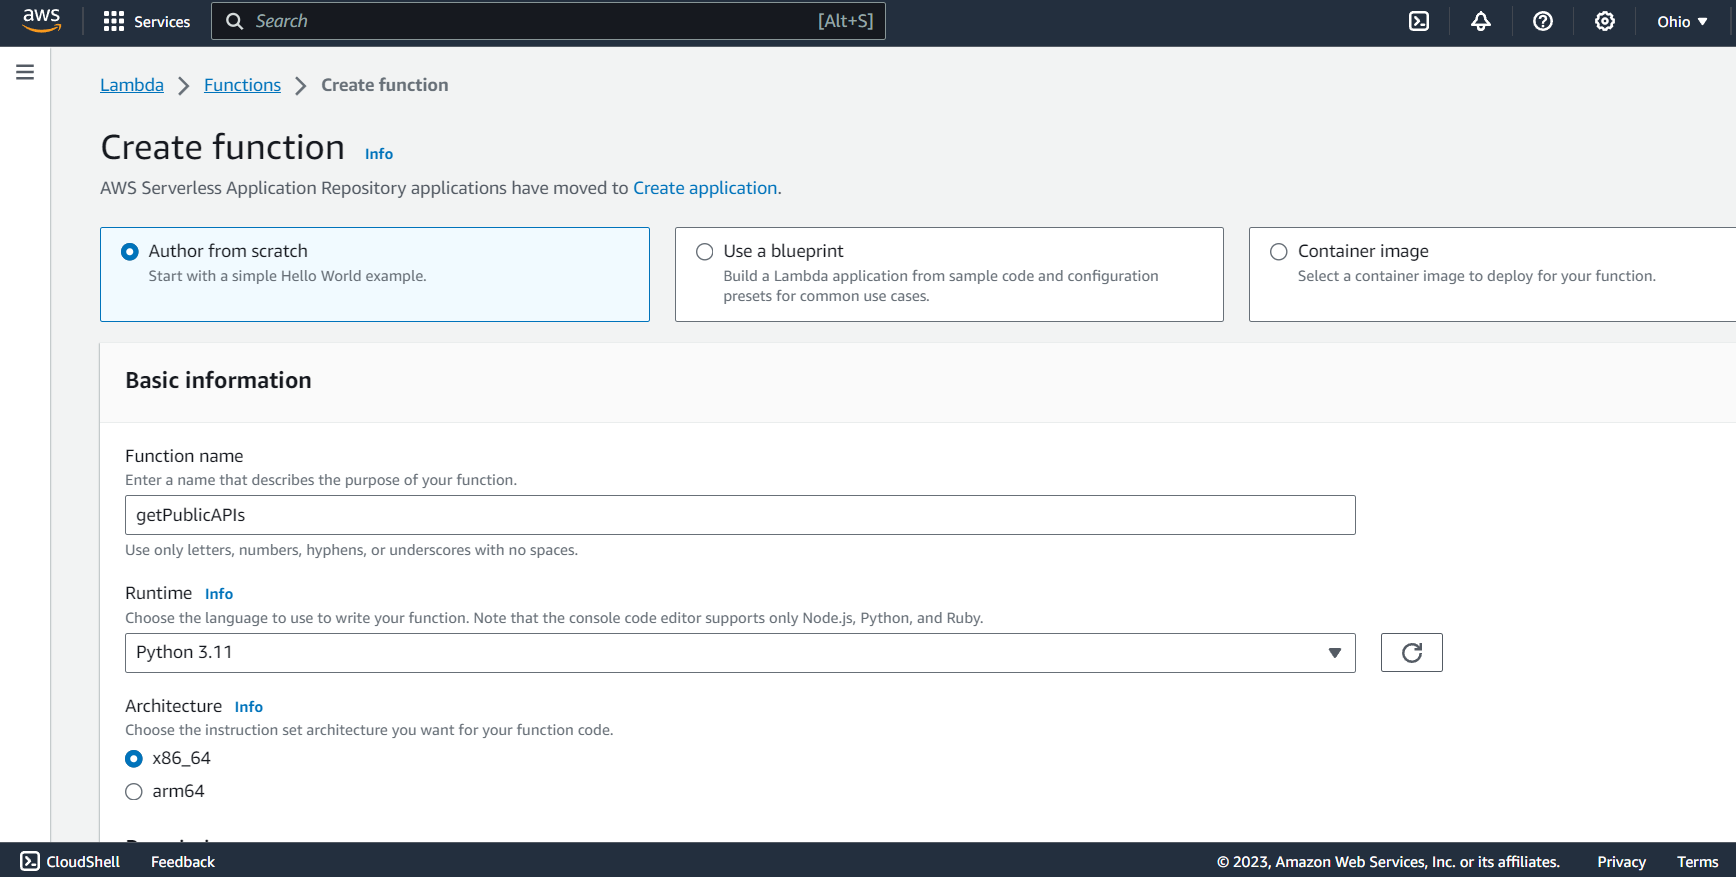Navigate to the Functions breadcrumb

point(242,85)
